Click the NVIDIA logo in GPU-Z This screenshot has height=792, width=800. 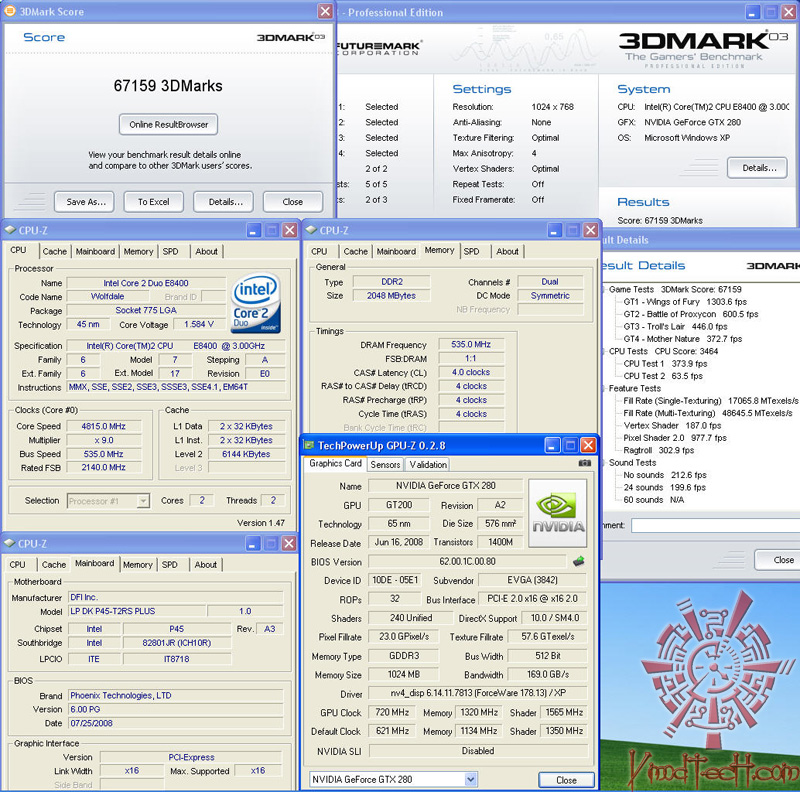(558, 513)
